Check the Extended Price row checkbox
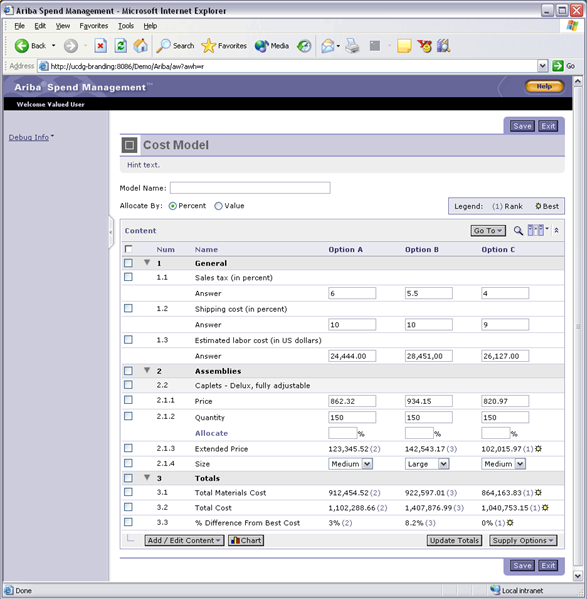The width and height of the screenshot is (587, 599). 128,448
